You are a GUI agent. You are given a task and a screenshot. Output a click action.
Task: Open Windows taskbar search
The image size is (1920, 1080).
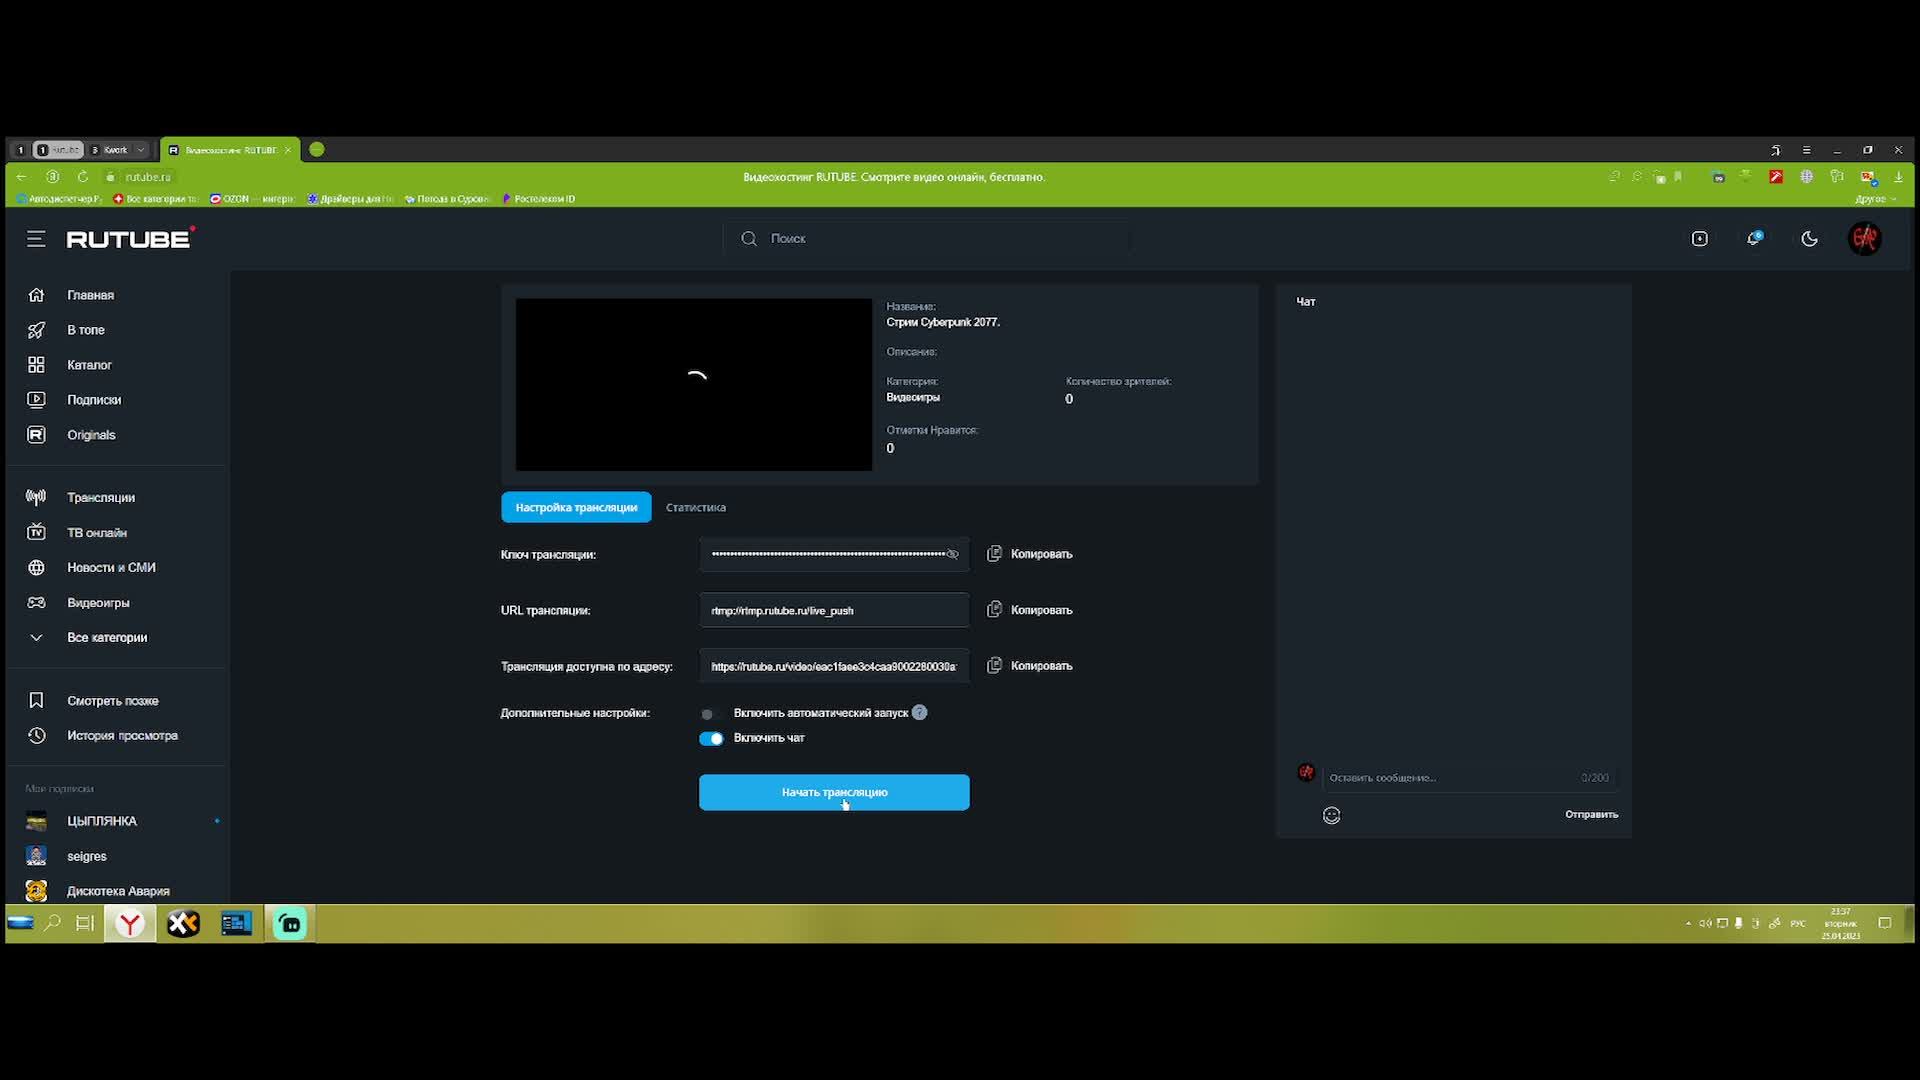[x=52, y=923]
